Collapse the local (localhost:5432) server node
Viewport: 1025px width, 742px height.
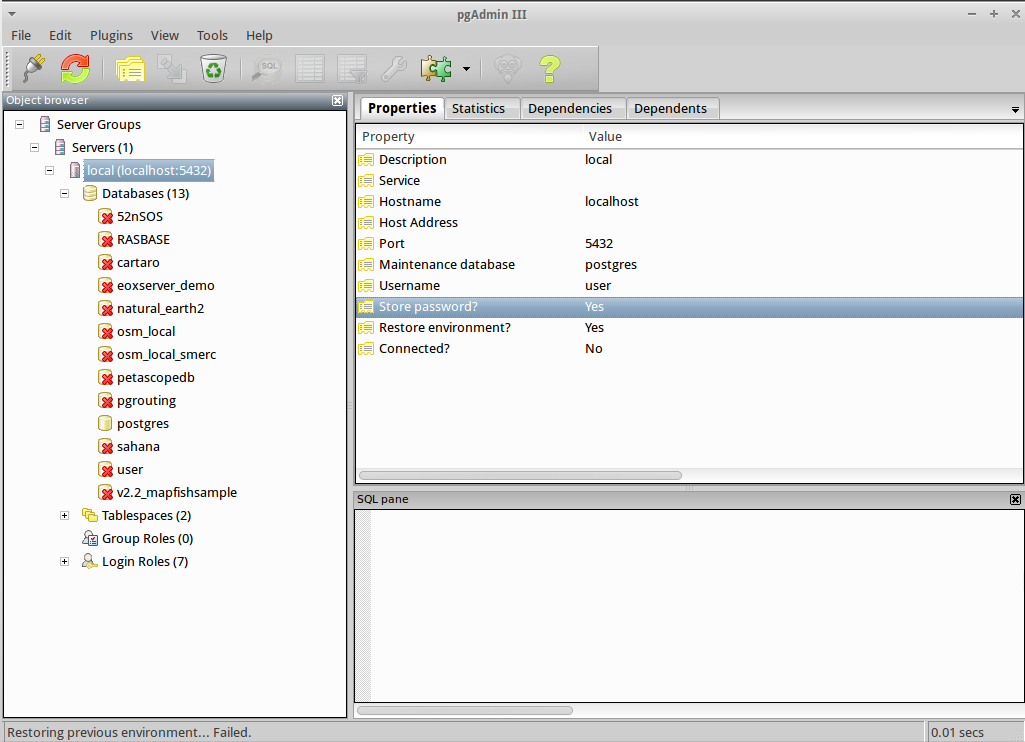(x=50, y=170)
